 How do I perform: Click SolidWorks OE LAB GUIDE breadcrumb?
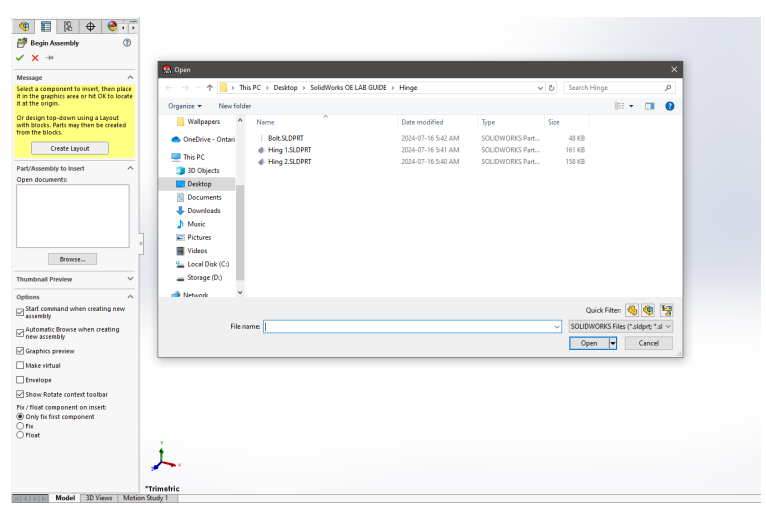[348, 88]
